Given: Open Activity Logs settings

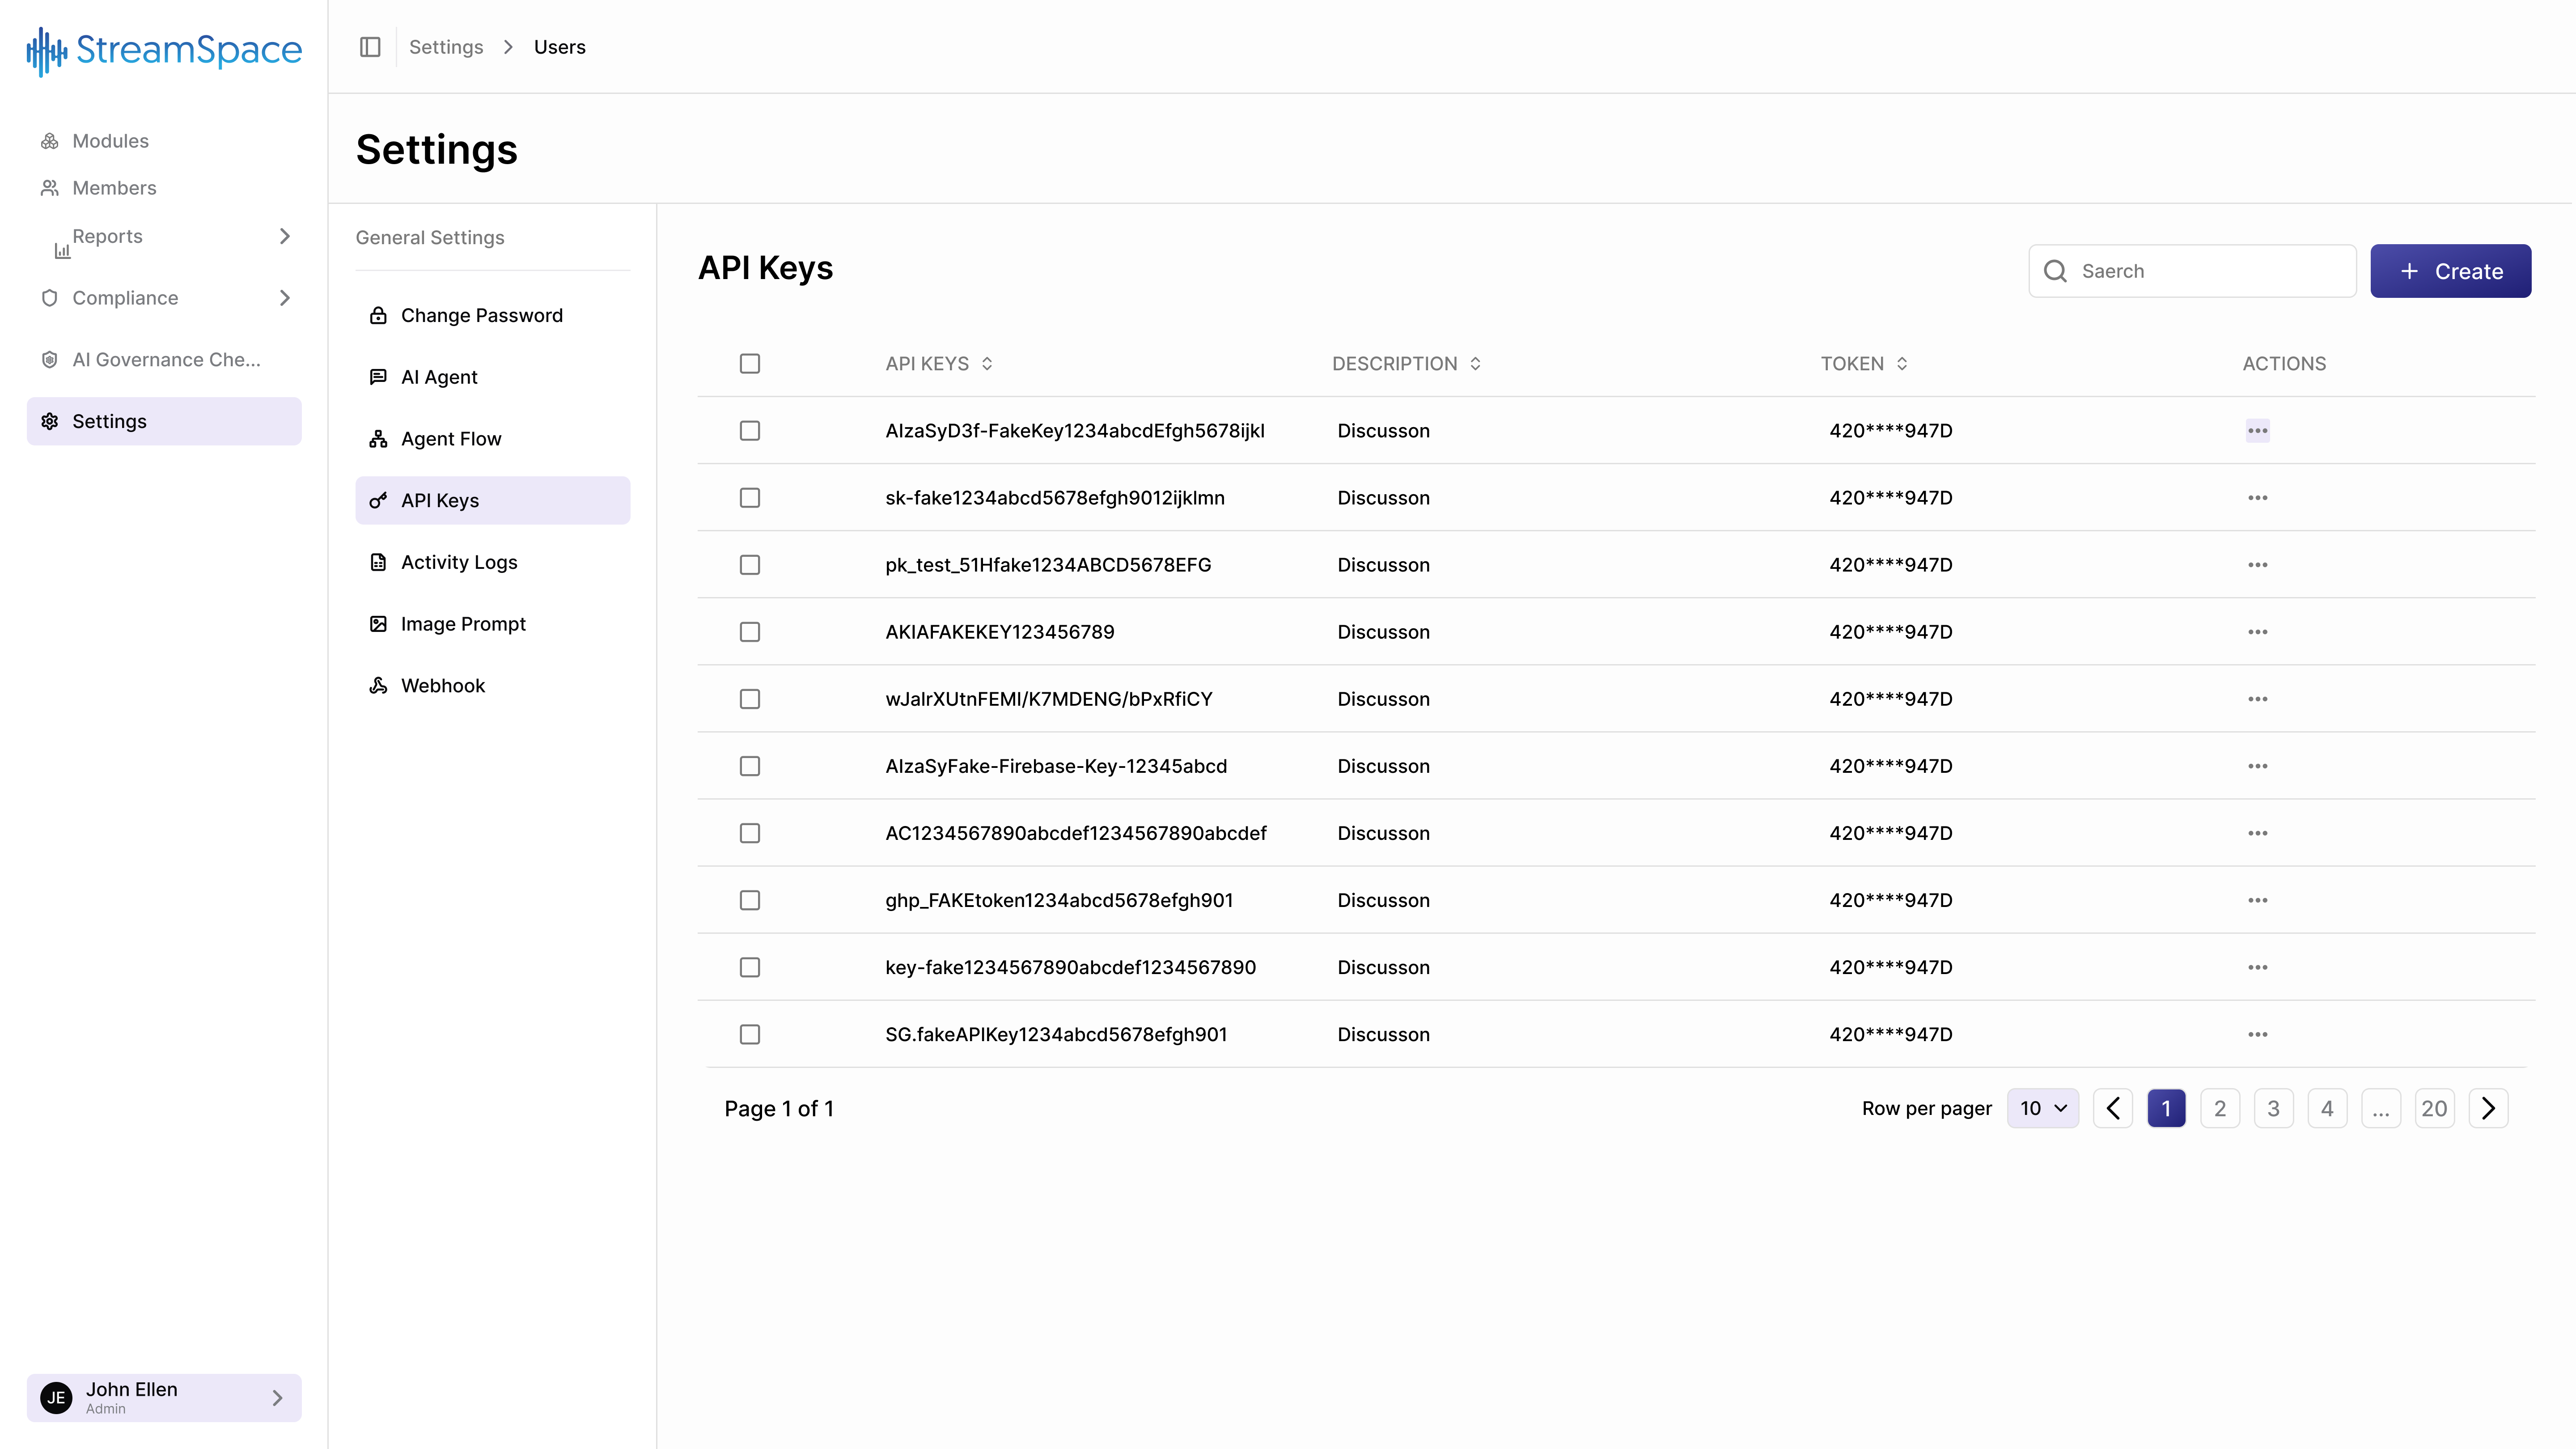Looking at the screenshot, I should pyautogui.click(x=492, y=562).
